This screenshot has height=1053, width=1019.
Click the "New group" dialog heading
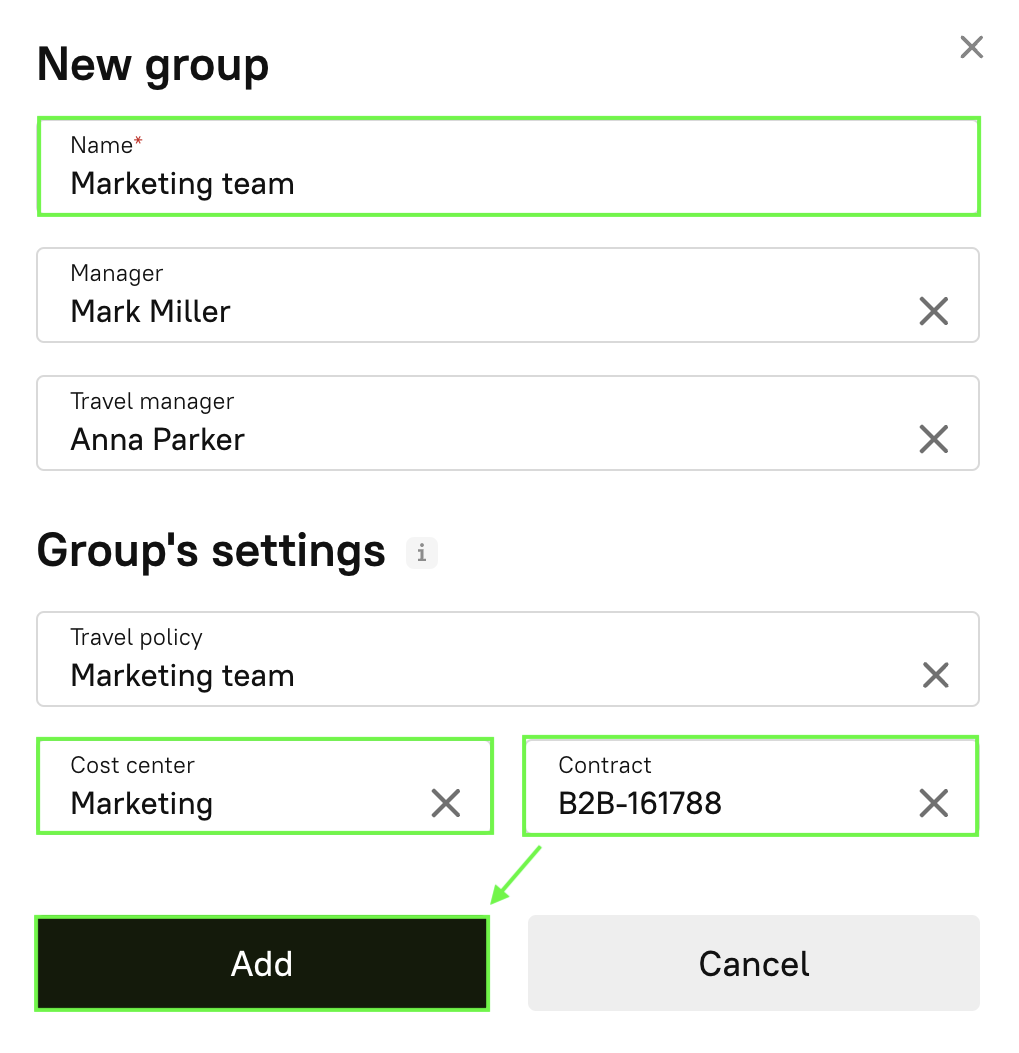pyautogui.click(x=153, y=65)
